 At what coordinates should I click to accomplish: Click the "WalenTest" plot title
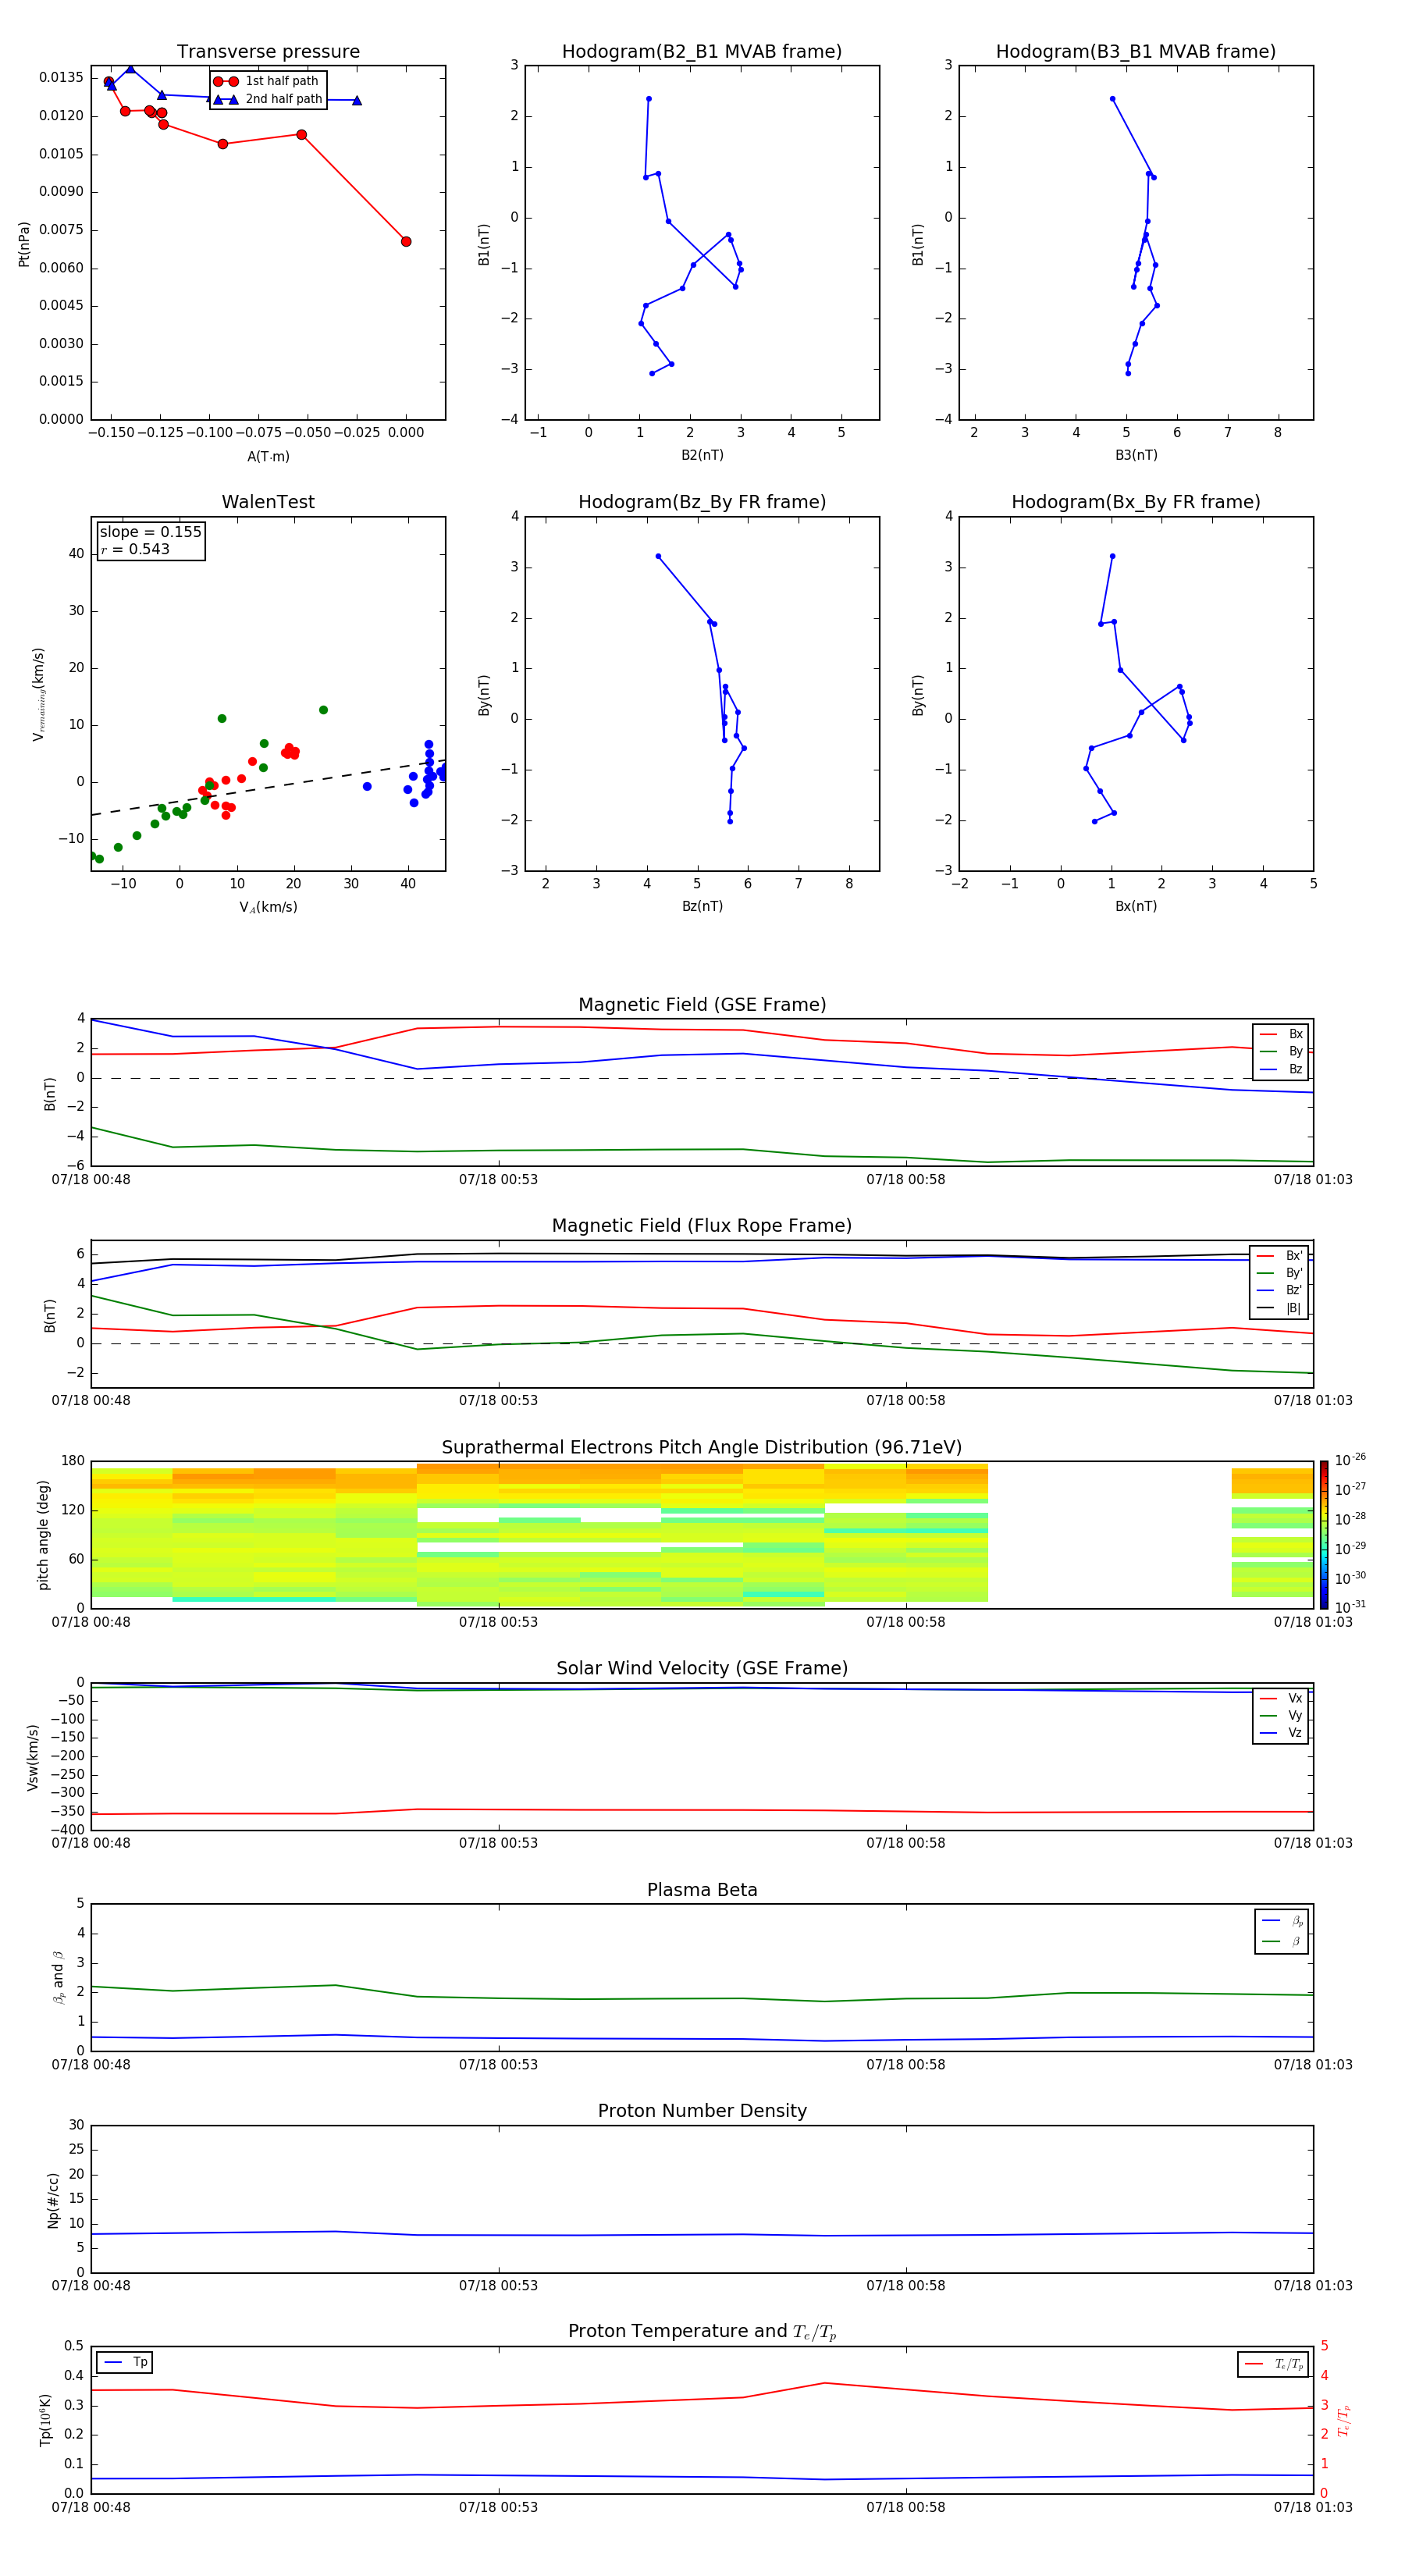(268, 502)
